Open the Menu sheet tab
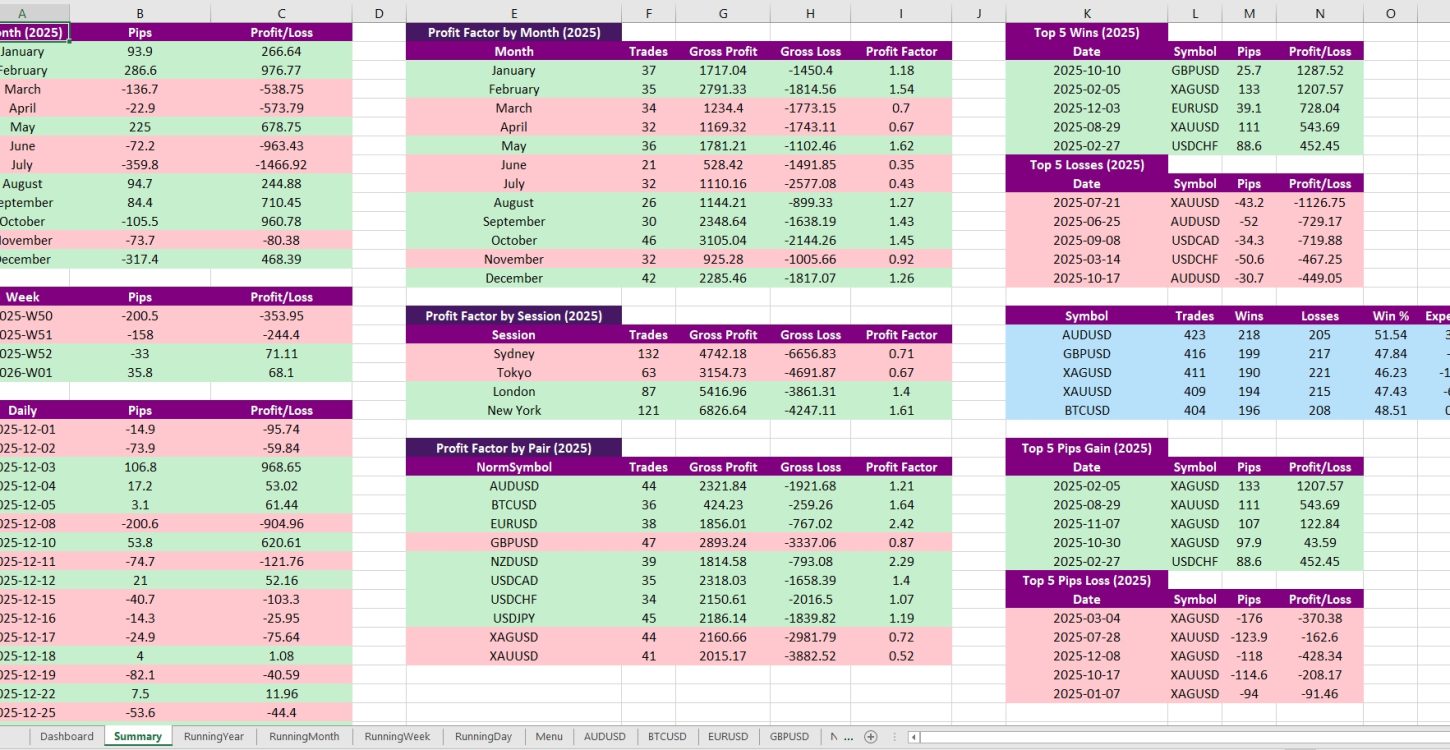The height and width of the screenshot is (750, 1450). (549, 737)
